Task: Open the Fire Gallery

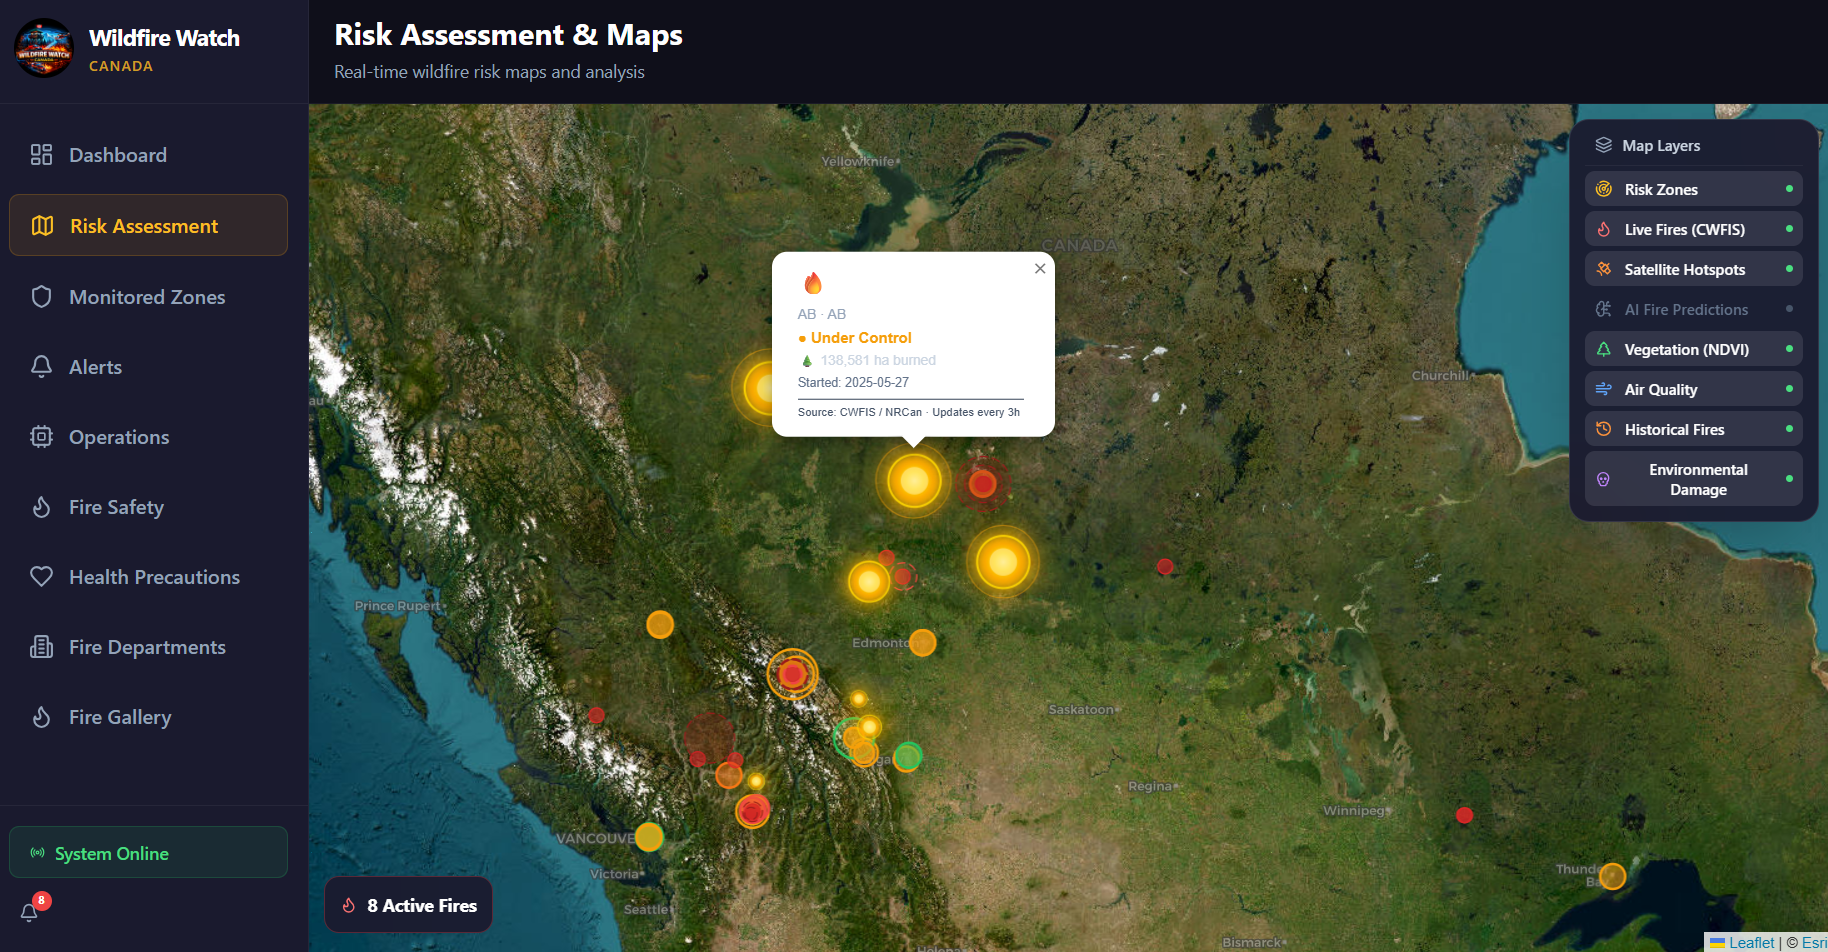Action: coord(148,717)
